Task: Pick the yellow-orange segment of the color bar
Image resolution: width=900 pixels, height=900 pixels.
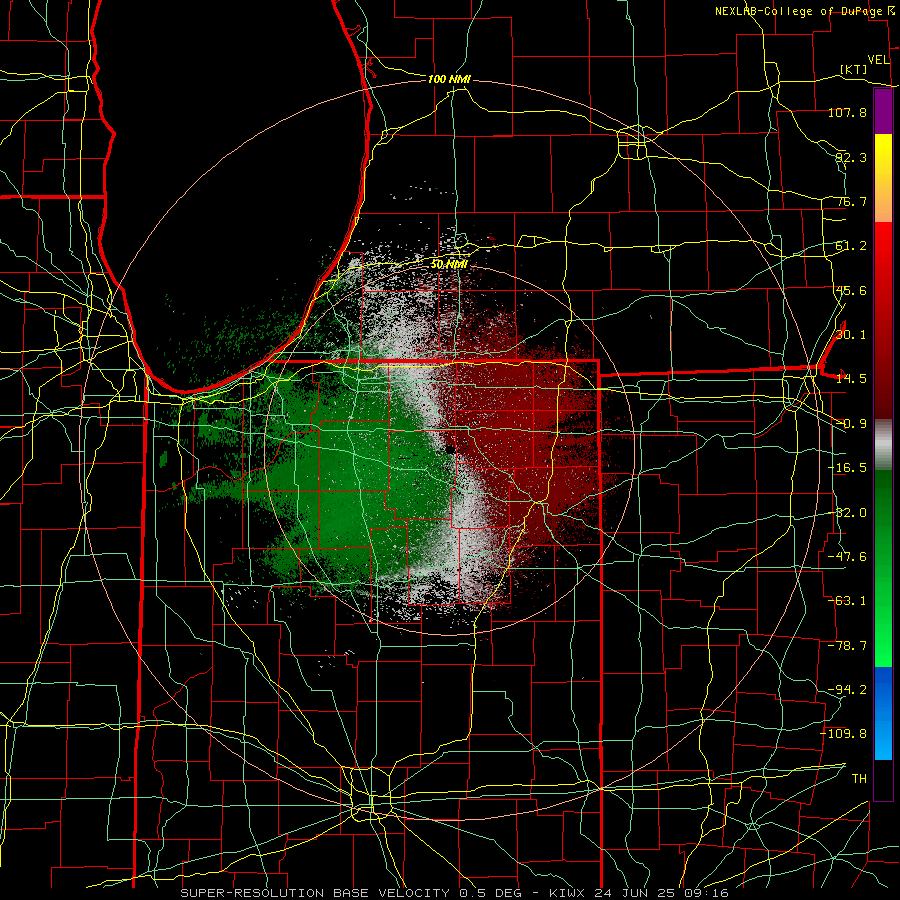Action: pyautogui.click(x=883, y=178)
